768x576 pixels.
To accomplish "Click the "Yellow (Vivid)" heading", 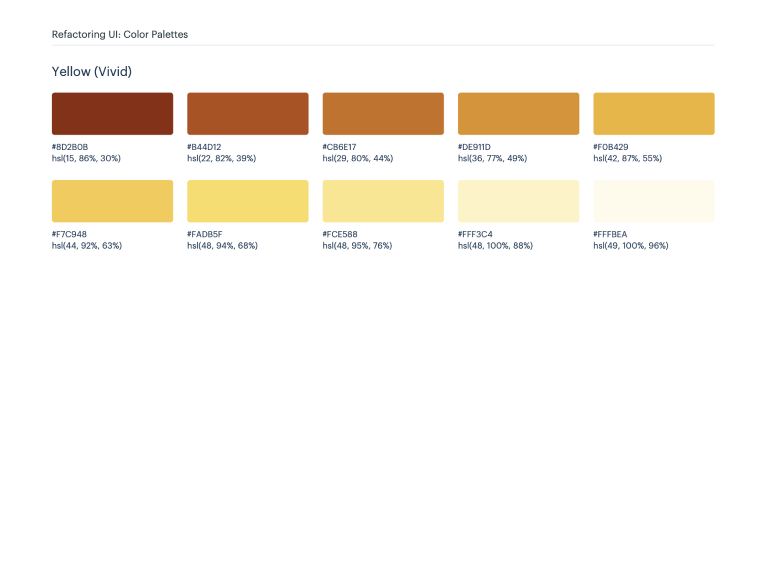I will [92, 72].
